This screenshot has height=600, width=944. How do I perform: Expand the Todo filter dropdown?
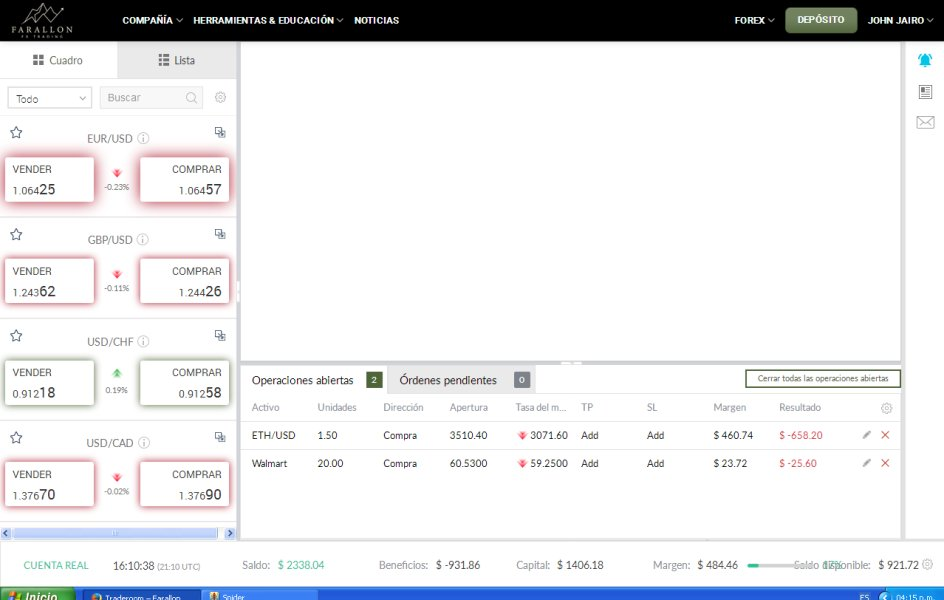pyautogui.click(x=50, y=98)
